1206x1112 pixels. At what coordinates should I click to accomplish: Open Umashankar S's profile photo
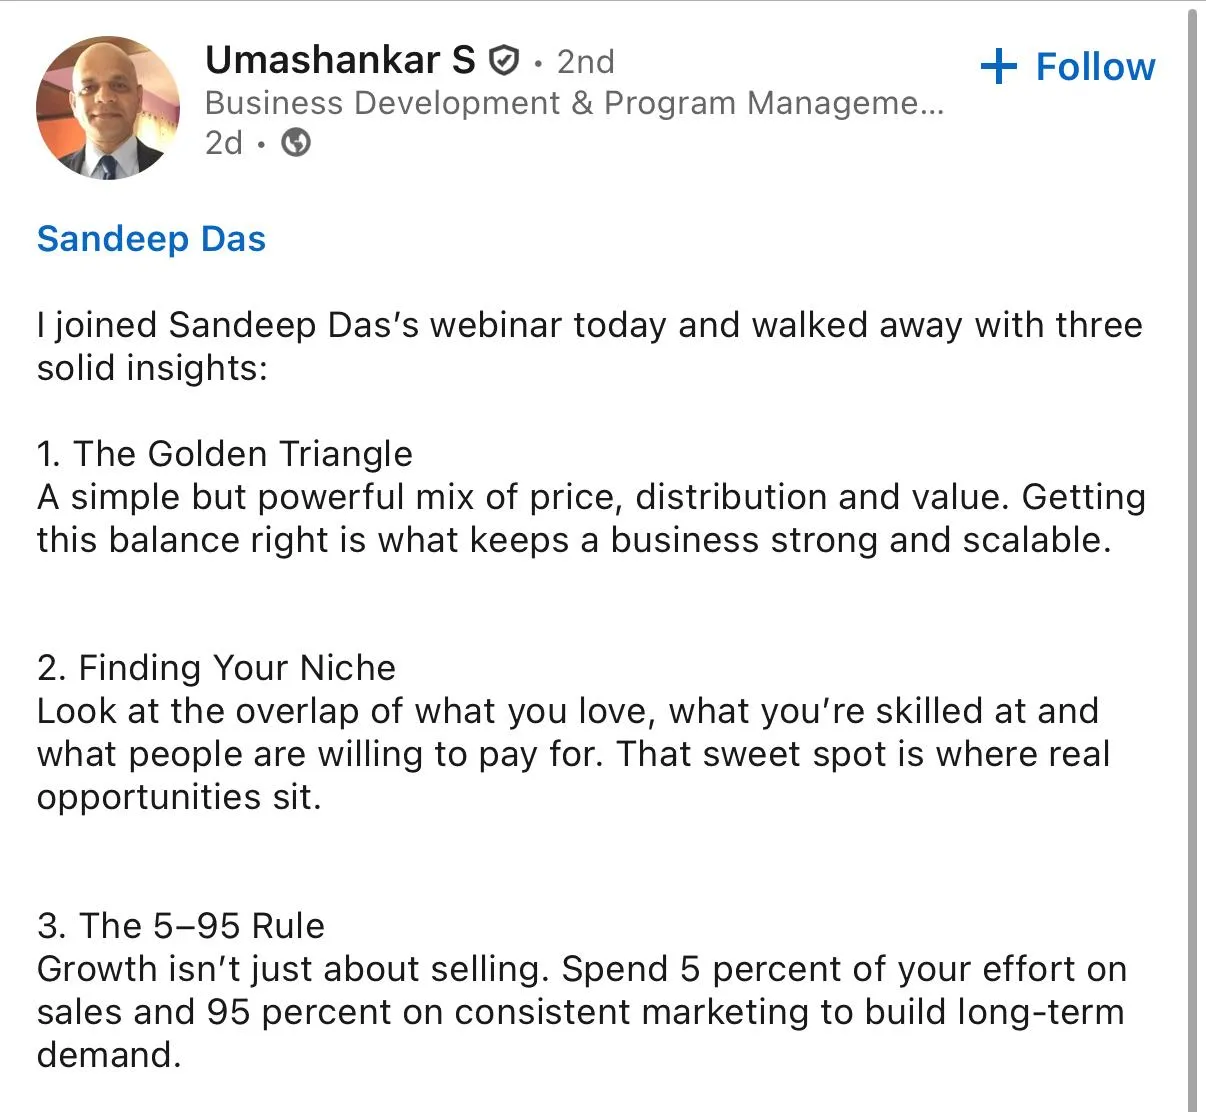click(108, 108)
